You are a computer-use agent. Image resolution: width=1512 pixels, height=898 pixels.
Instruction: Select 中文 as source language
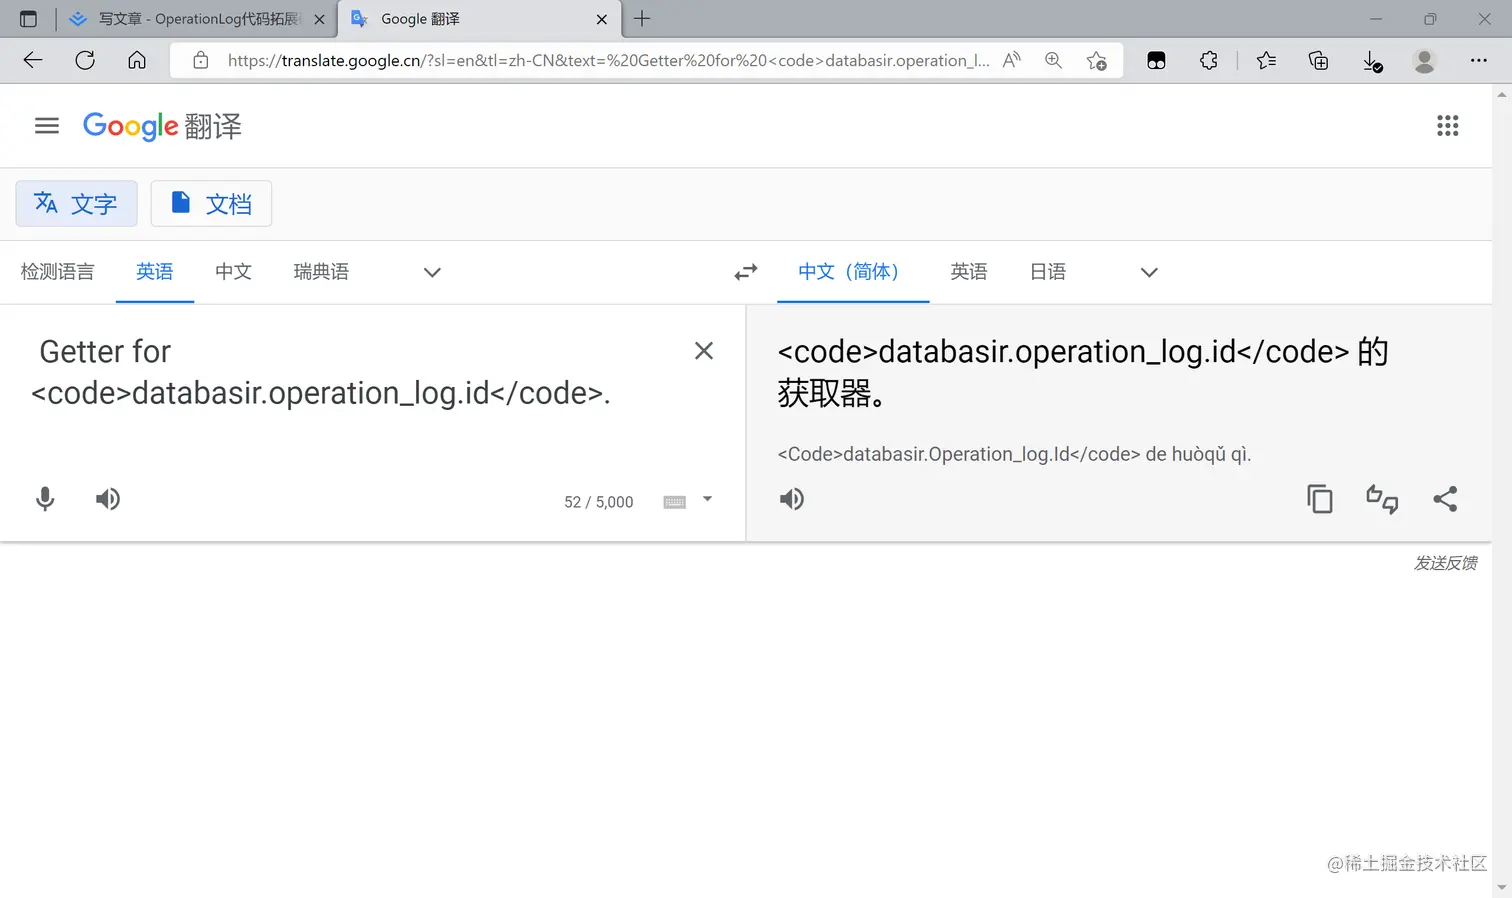[x=233, y=272]
